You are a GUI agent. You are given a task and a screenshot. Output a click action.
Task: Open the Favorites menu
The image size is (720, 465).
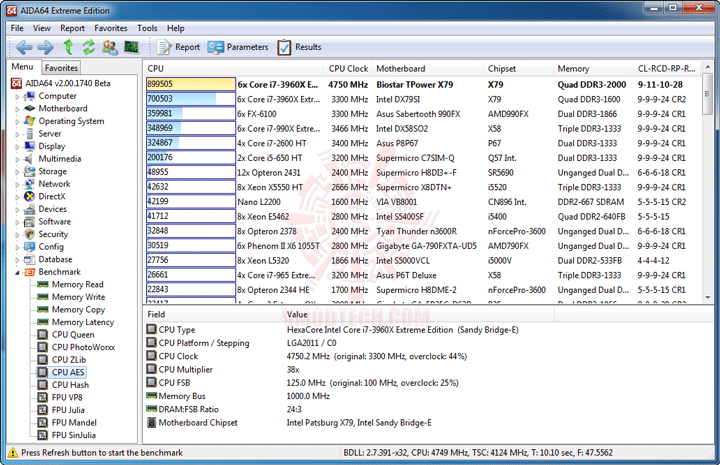click(111, 28)
